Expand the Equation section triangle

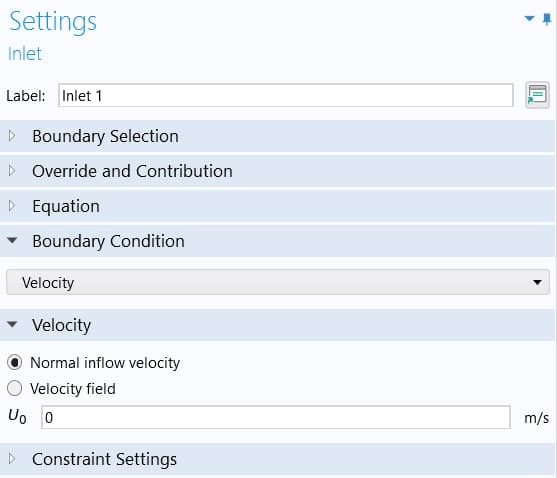12,206
